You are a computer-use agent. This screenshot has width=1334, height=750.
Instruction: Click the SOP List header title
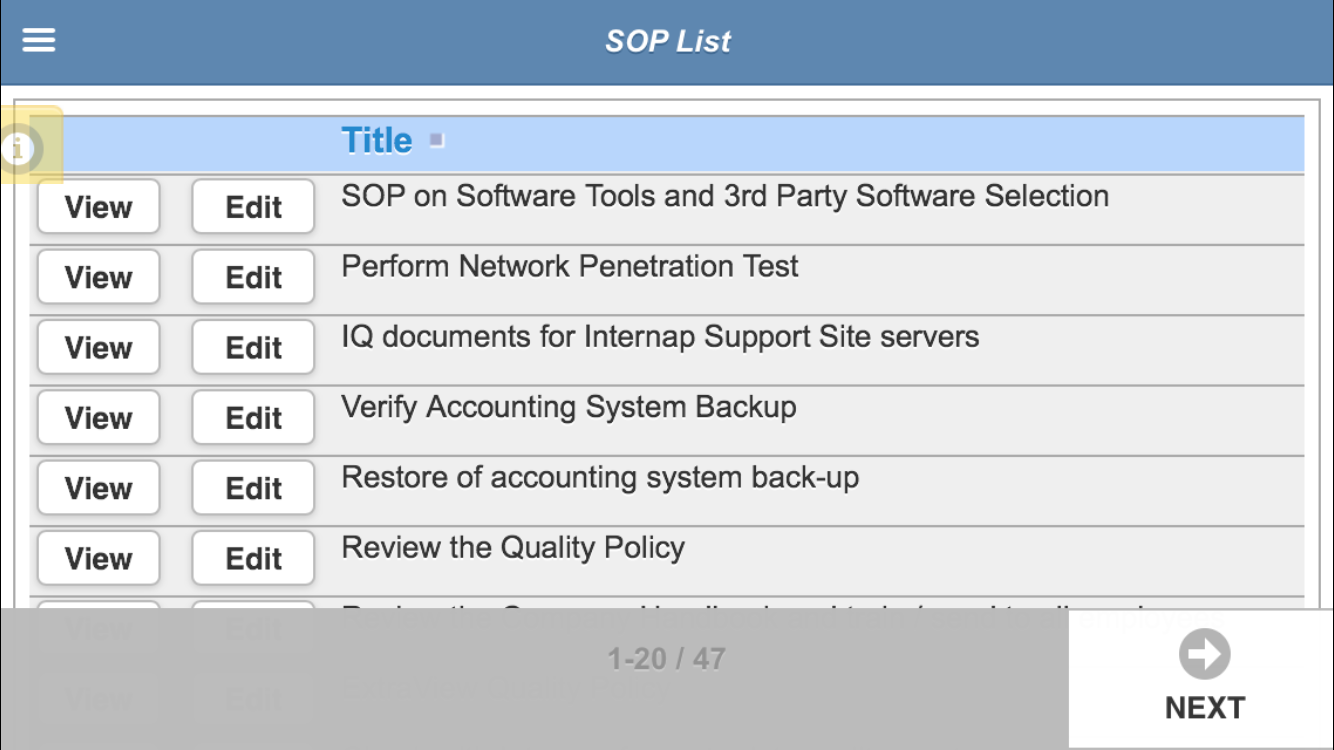667,41
